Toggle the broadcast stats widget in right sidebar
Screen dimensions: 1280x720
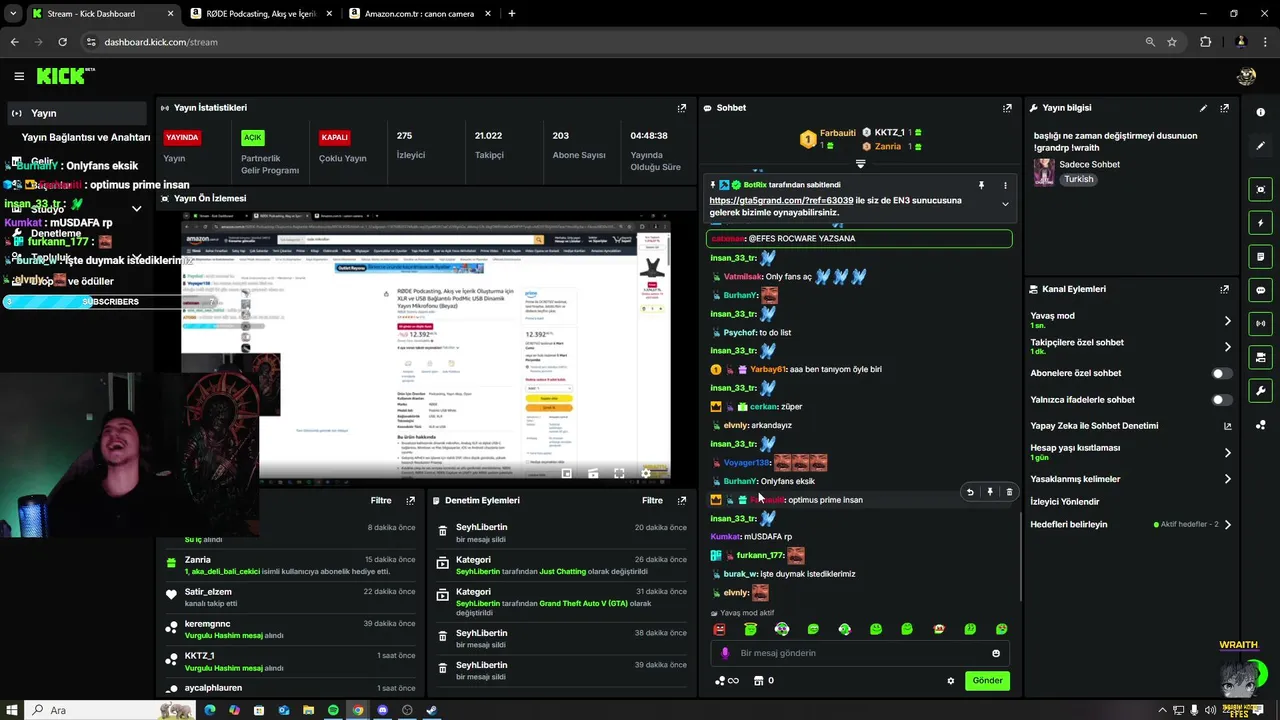coord(1261,324)
